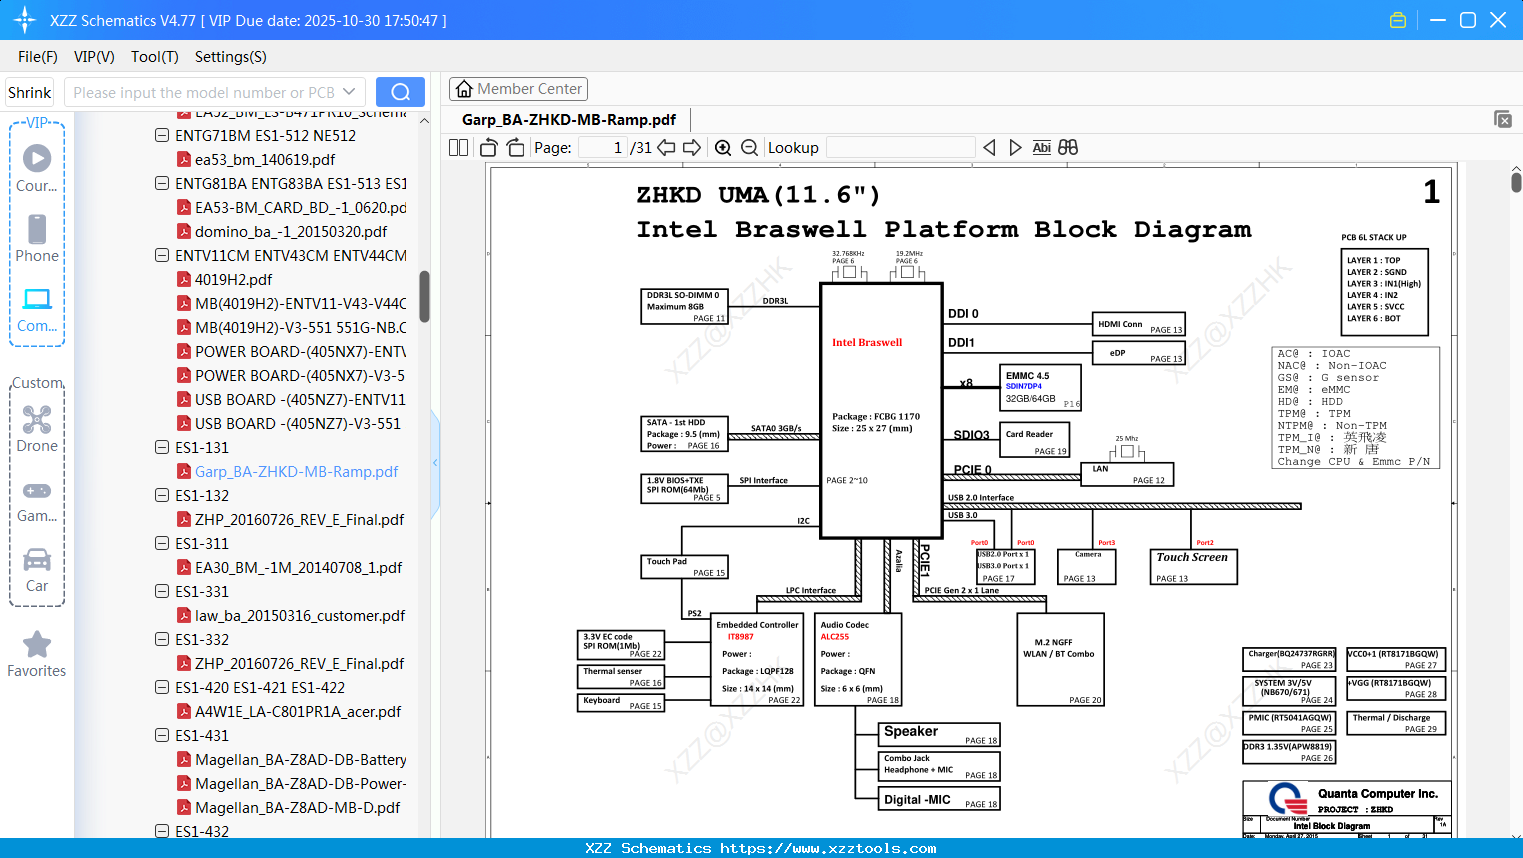This screenshot has height=858, width=1523.
Task: Rotate the page clockwise
Action: coord(516,148)
